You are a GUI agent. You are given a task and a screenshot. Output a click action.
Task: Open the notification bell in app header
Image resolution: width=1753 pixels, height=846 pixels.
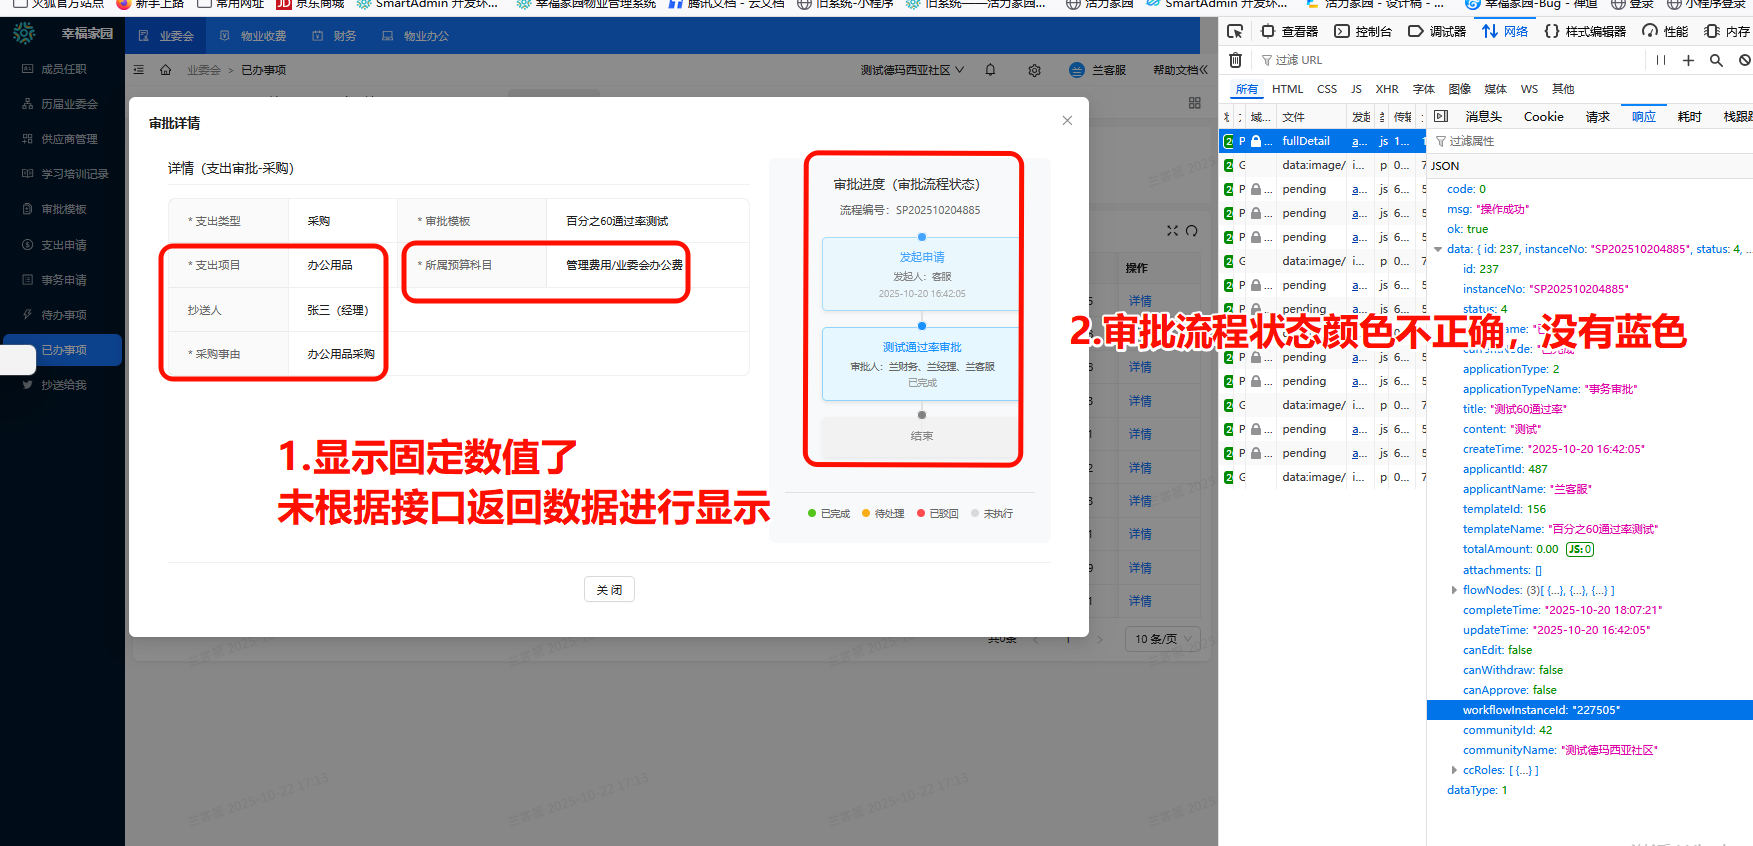[x=990, y=70]
